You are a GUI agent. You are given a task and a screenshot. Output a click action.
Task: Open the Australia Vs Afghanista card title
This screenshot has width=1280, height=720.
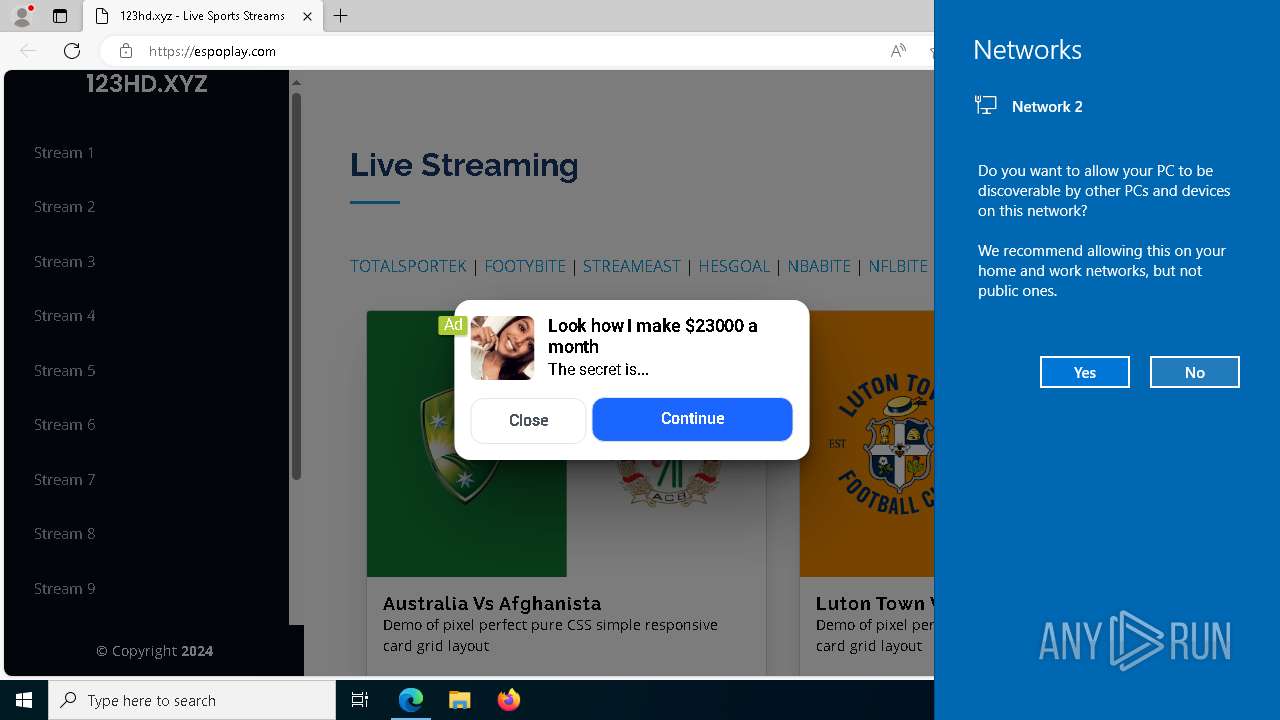[492, 604]
